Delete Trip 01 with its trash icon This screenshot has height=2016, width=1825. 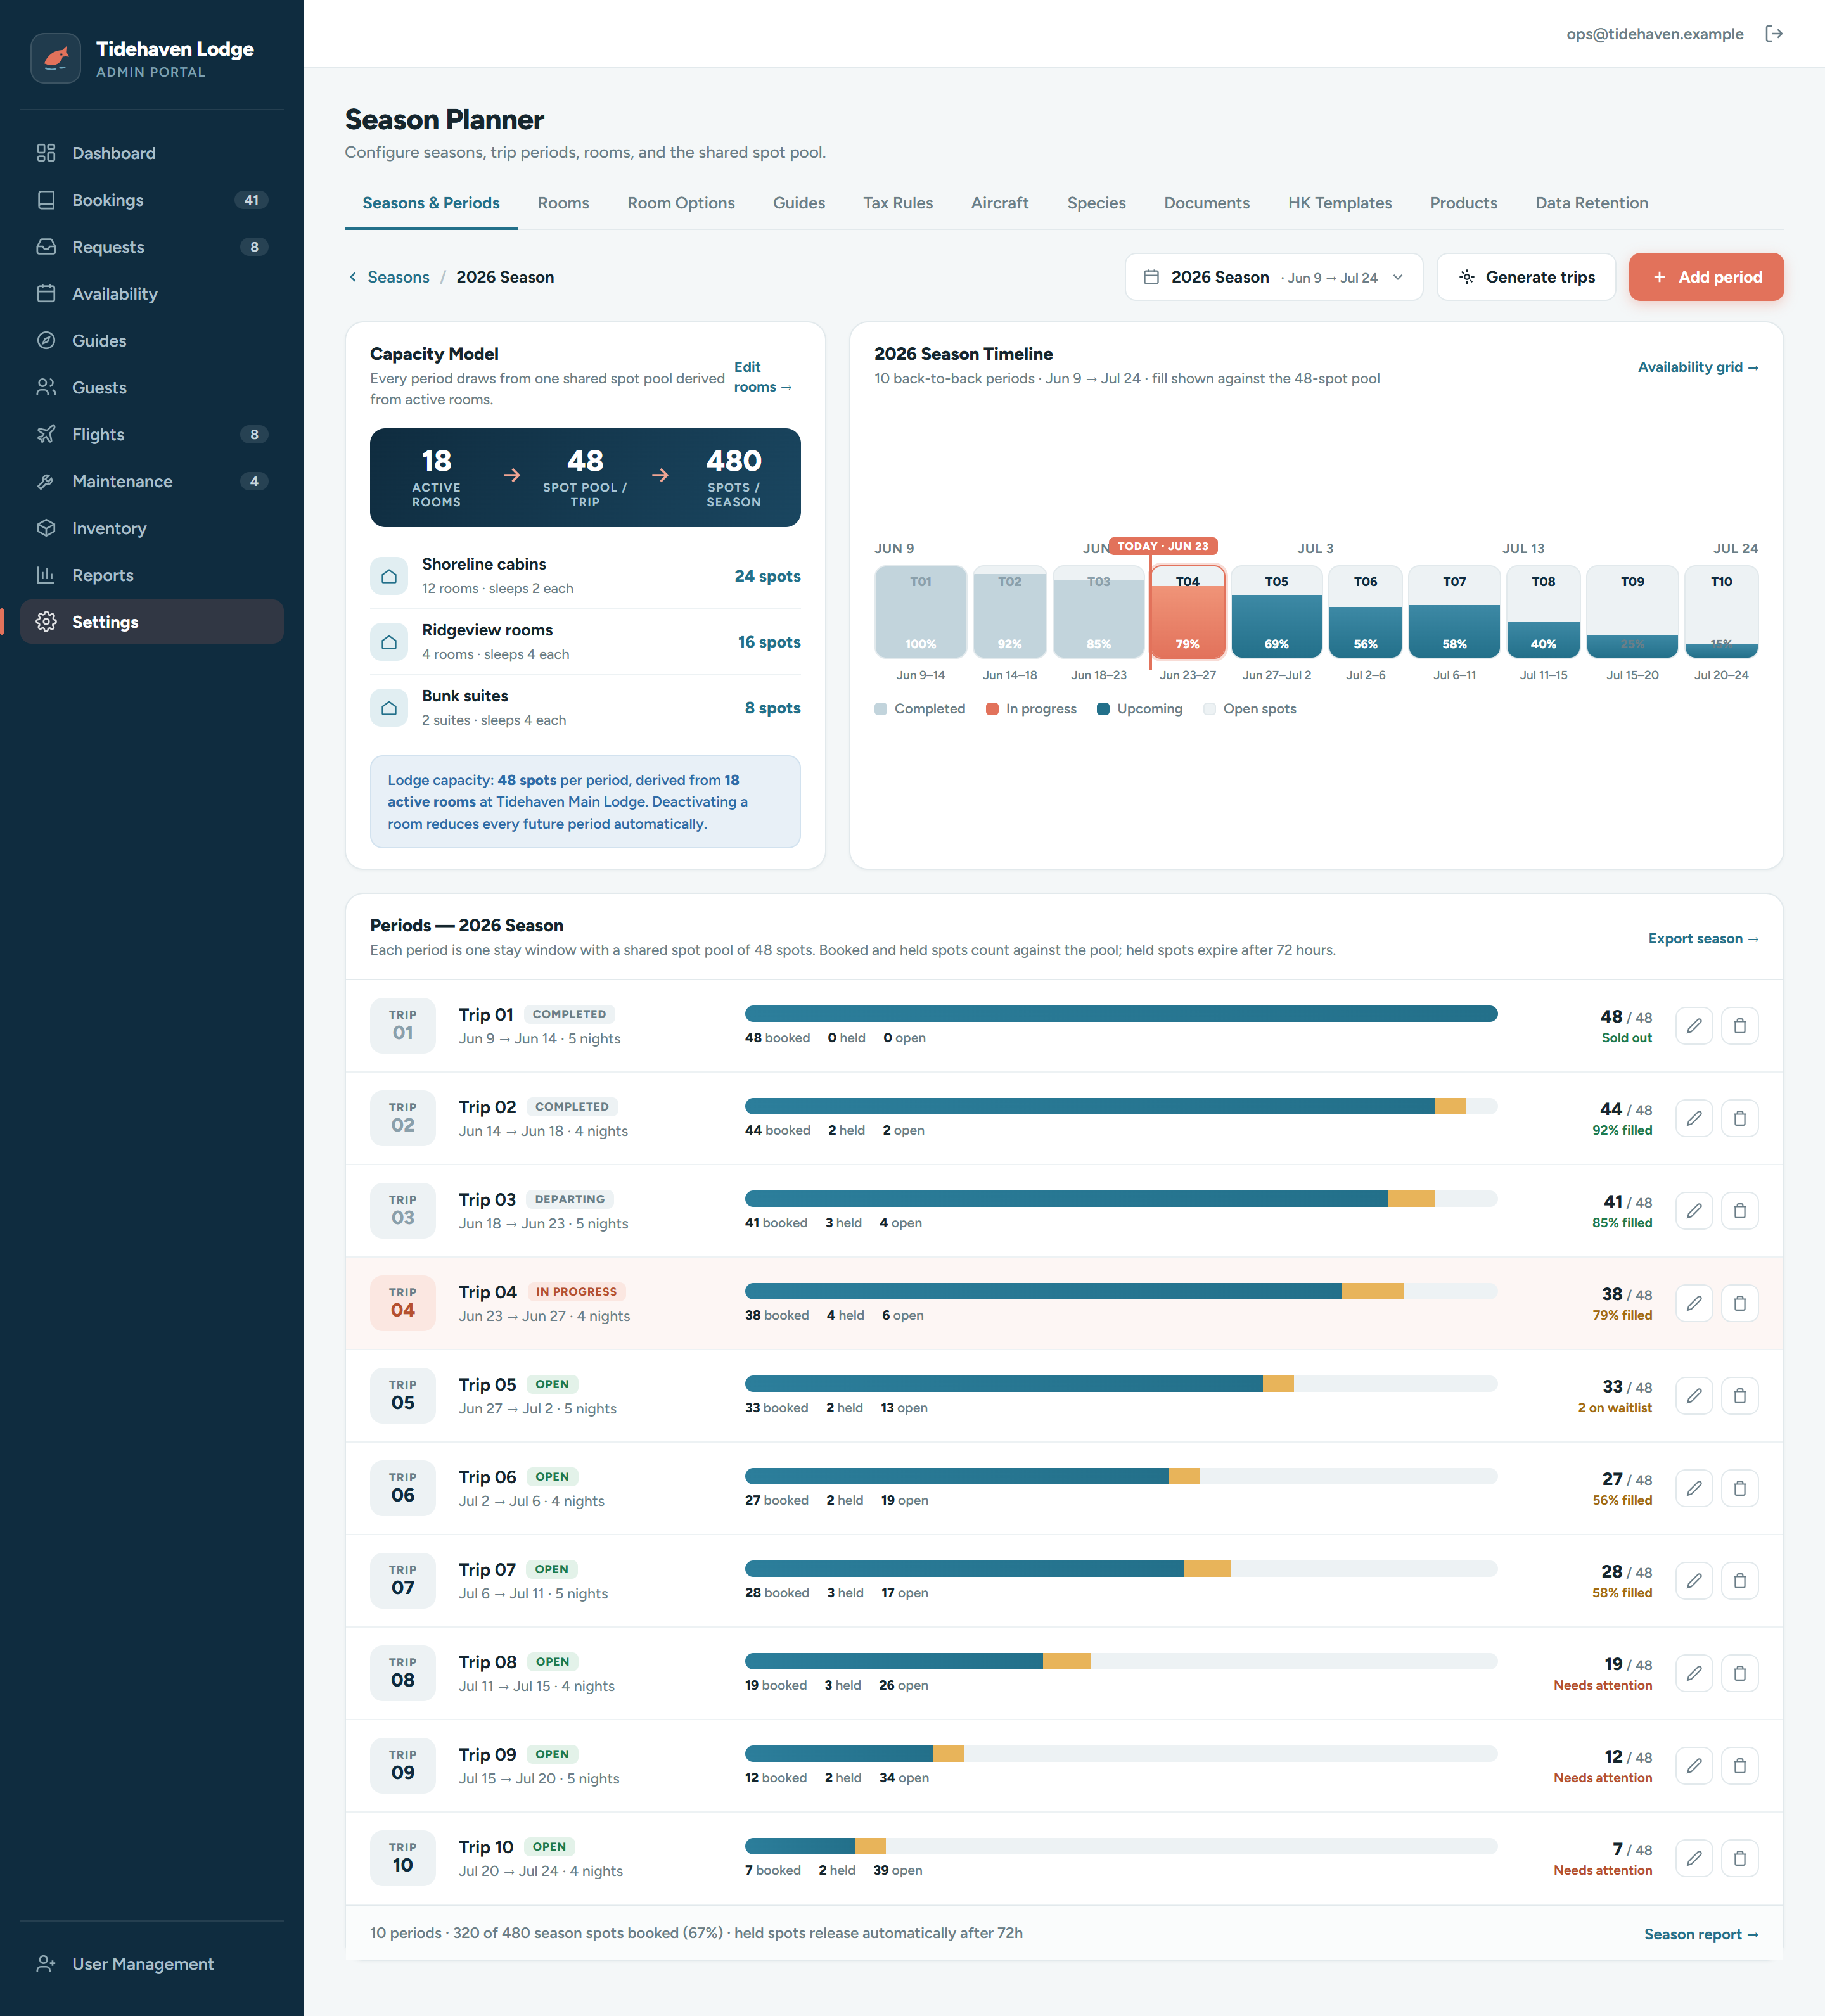pyautogui.click(x=1740, y=1025)
